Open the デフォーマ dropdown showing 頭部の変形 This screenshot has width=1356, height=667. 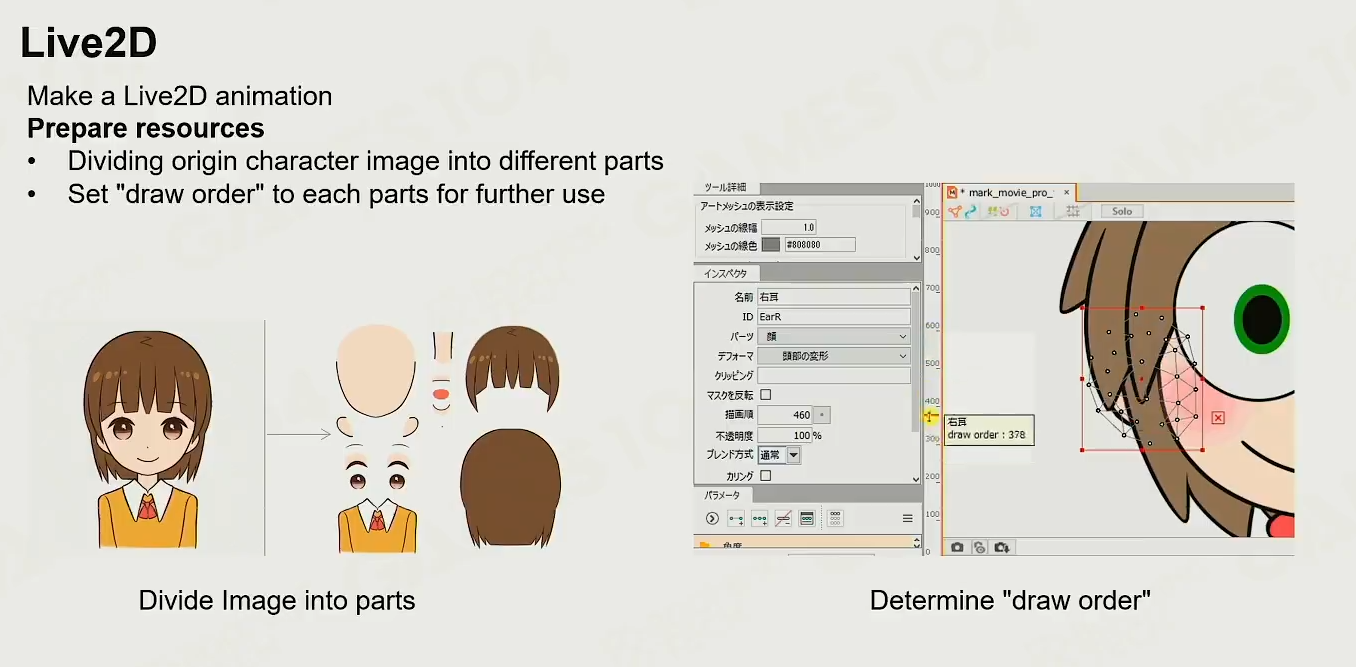point(834,356)
